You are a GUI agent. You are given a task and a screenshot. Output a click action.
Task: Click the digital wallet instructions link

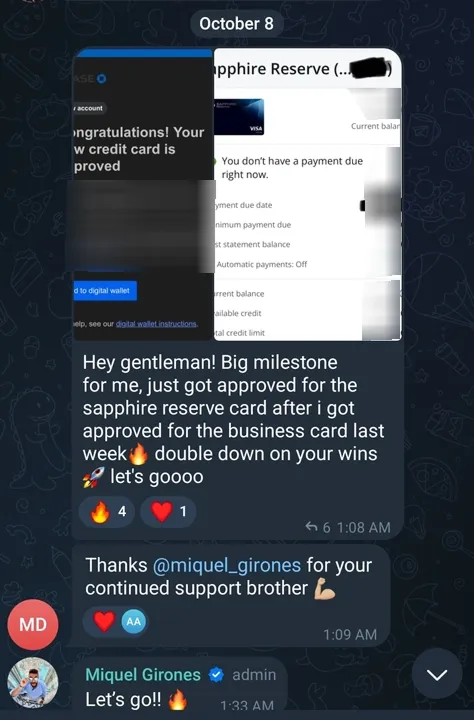tap(156, 324)
